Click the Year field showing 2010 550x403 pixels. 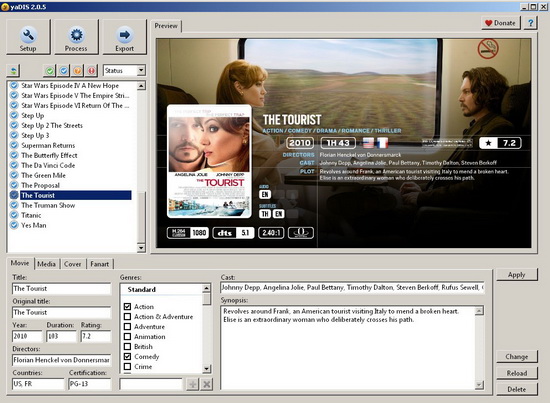click(x=27, y=336)
